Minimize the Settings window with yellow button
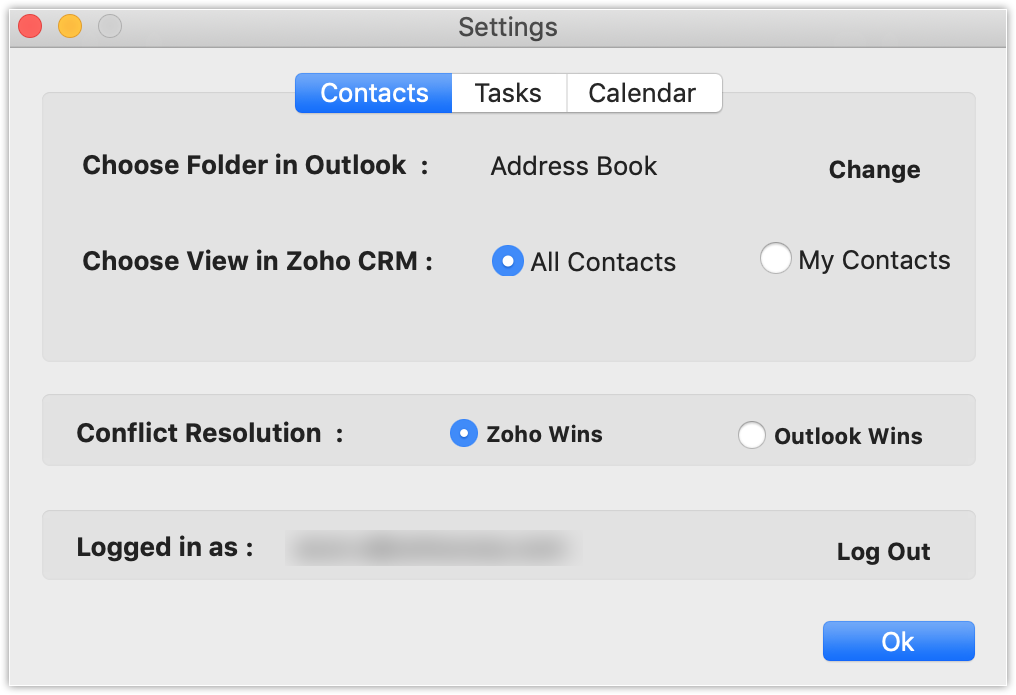 point(70,27)
